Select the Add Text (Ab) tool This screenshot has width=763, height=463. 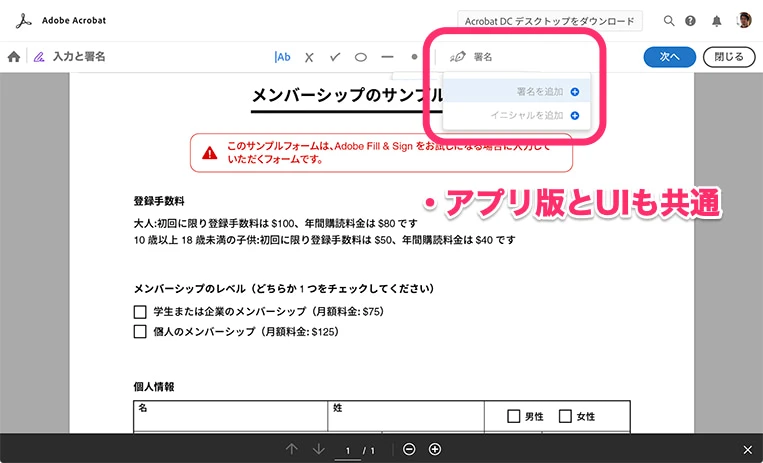[x=283, y=57]
